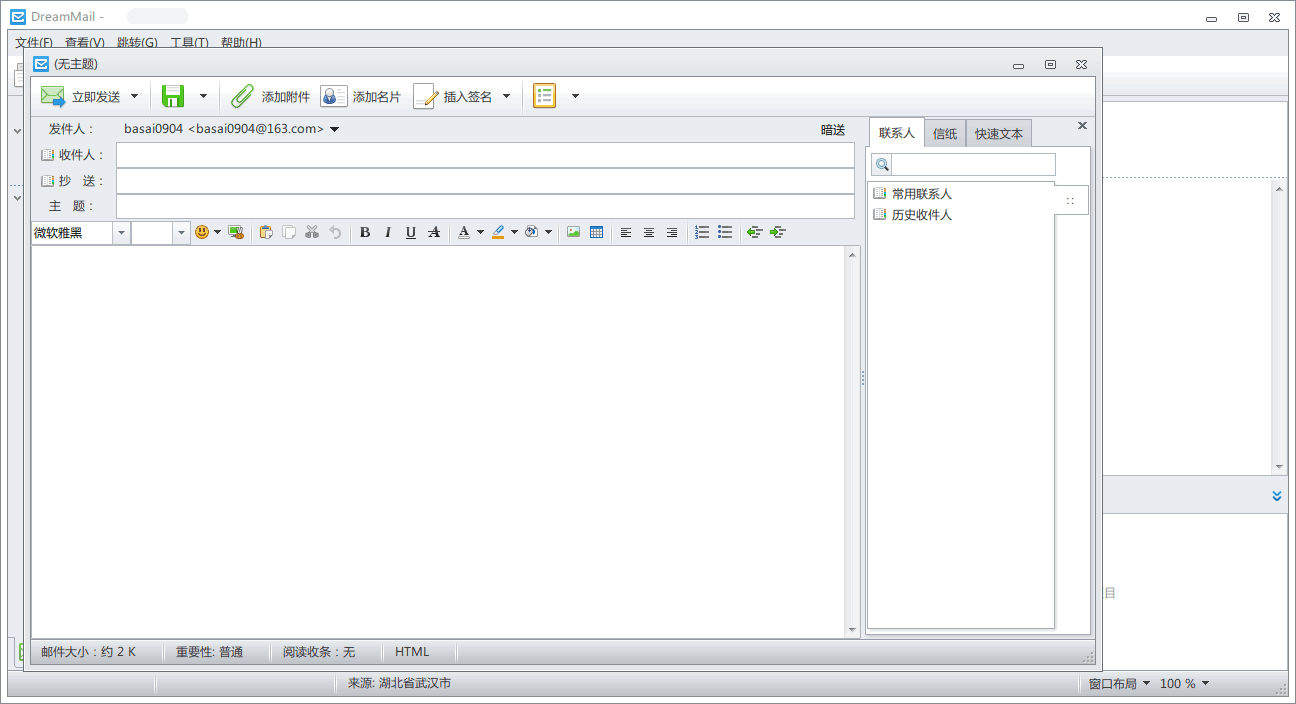Screen dimensions: 1296x704
Task: Click the background paint bucket icon
Action: tap(532, 232)
